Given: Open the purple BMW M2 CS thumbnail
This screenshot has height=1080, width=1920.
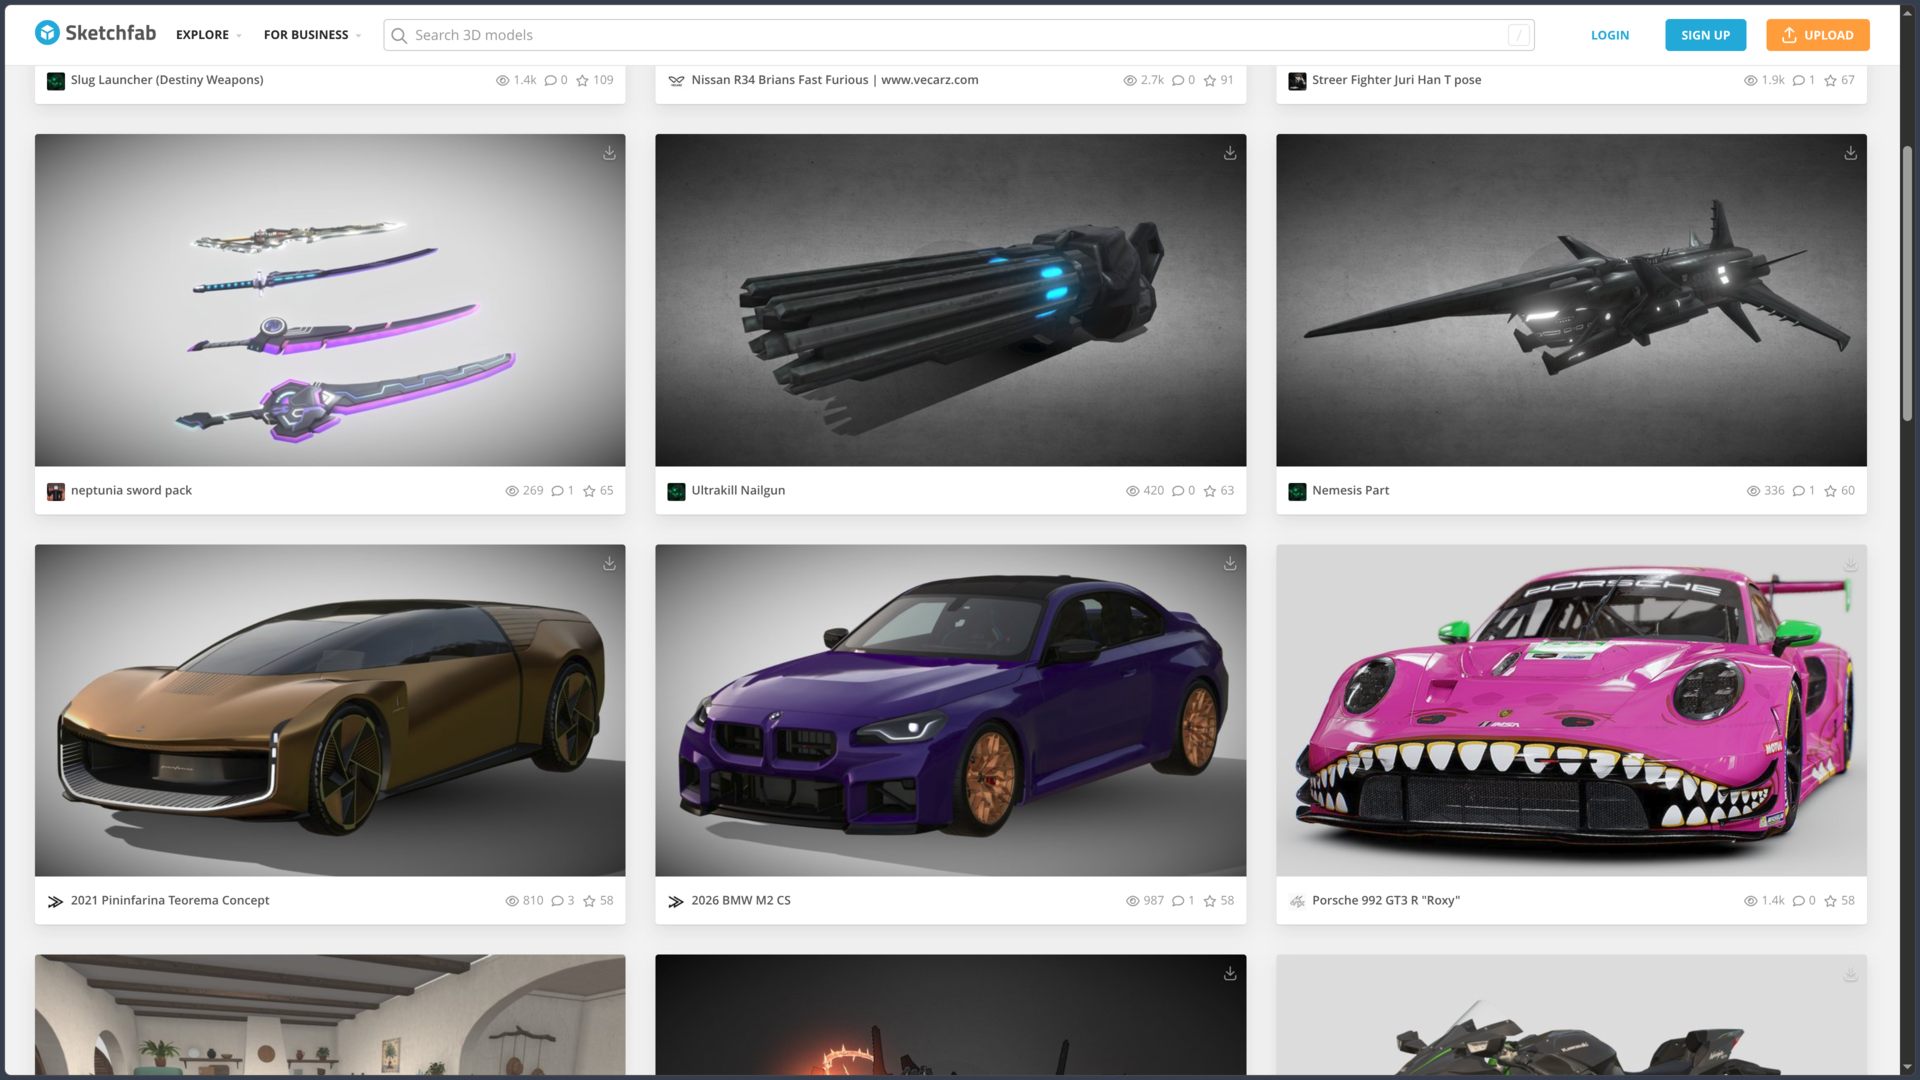Looking at the screenshot, I should (950, 710).
